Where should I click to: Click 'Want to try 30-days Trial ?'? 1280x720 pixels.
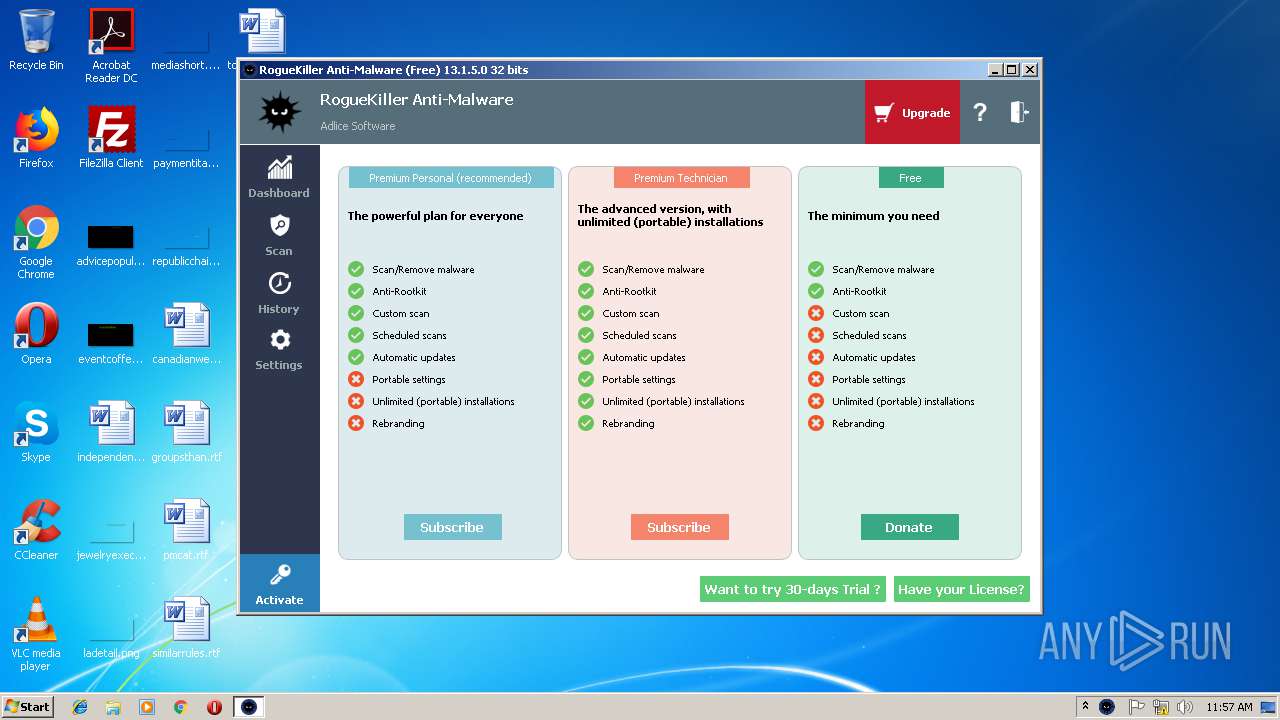coord(792,589)
